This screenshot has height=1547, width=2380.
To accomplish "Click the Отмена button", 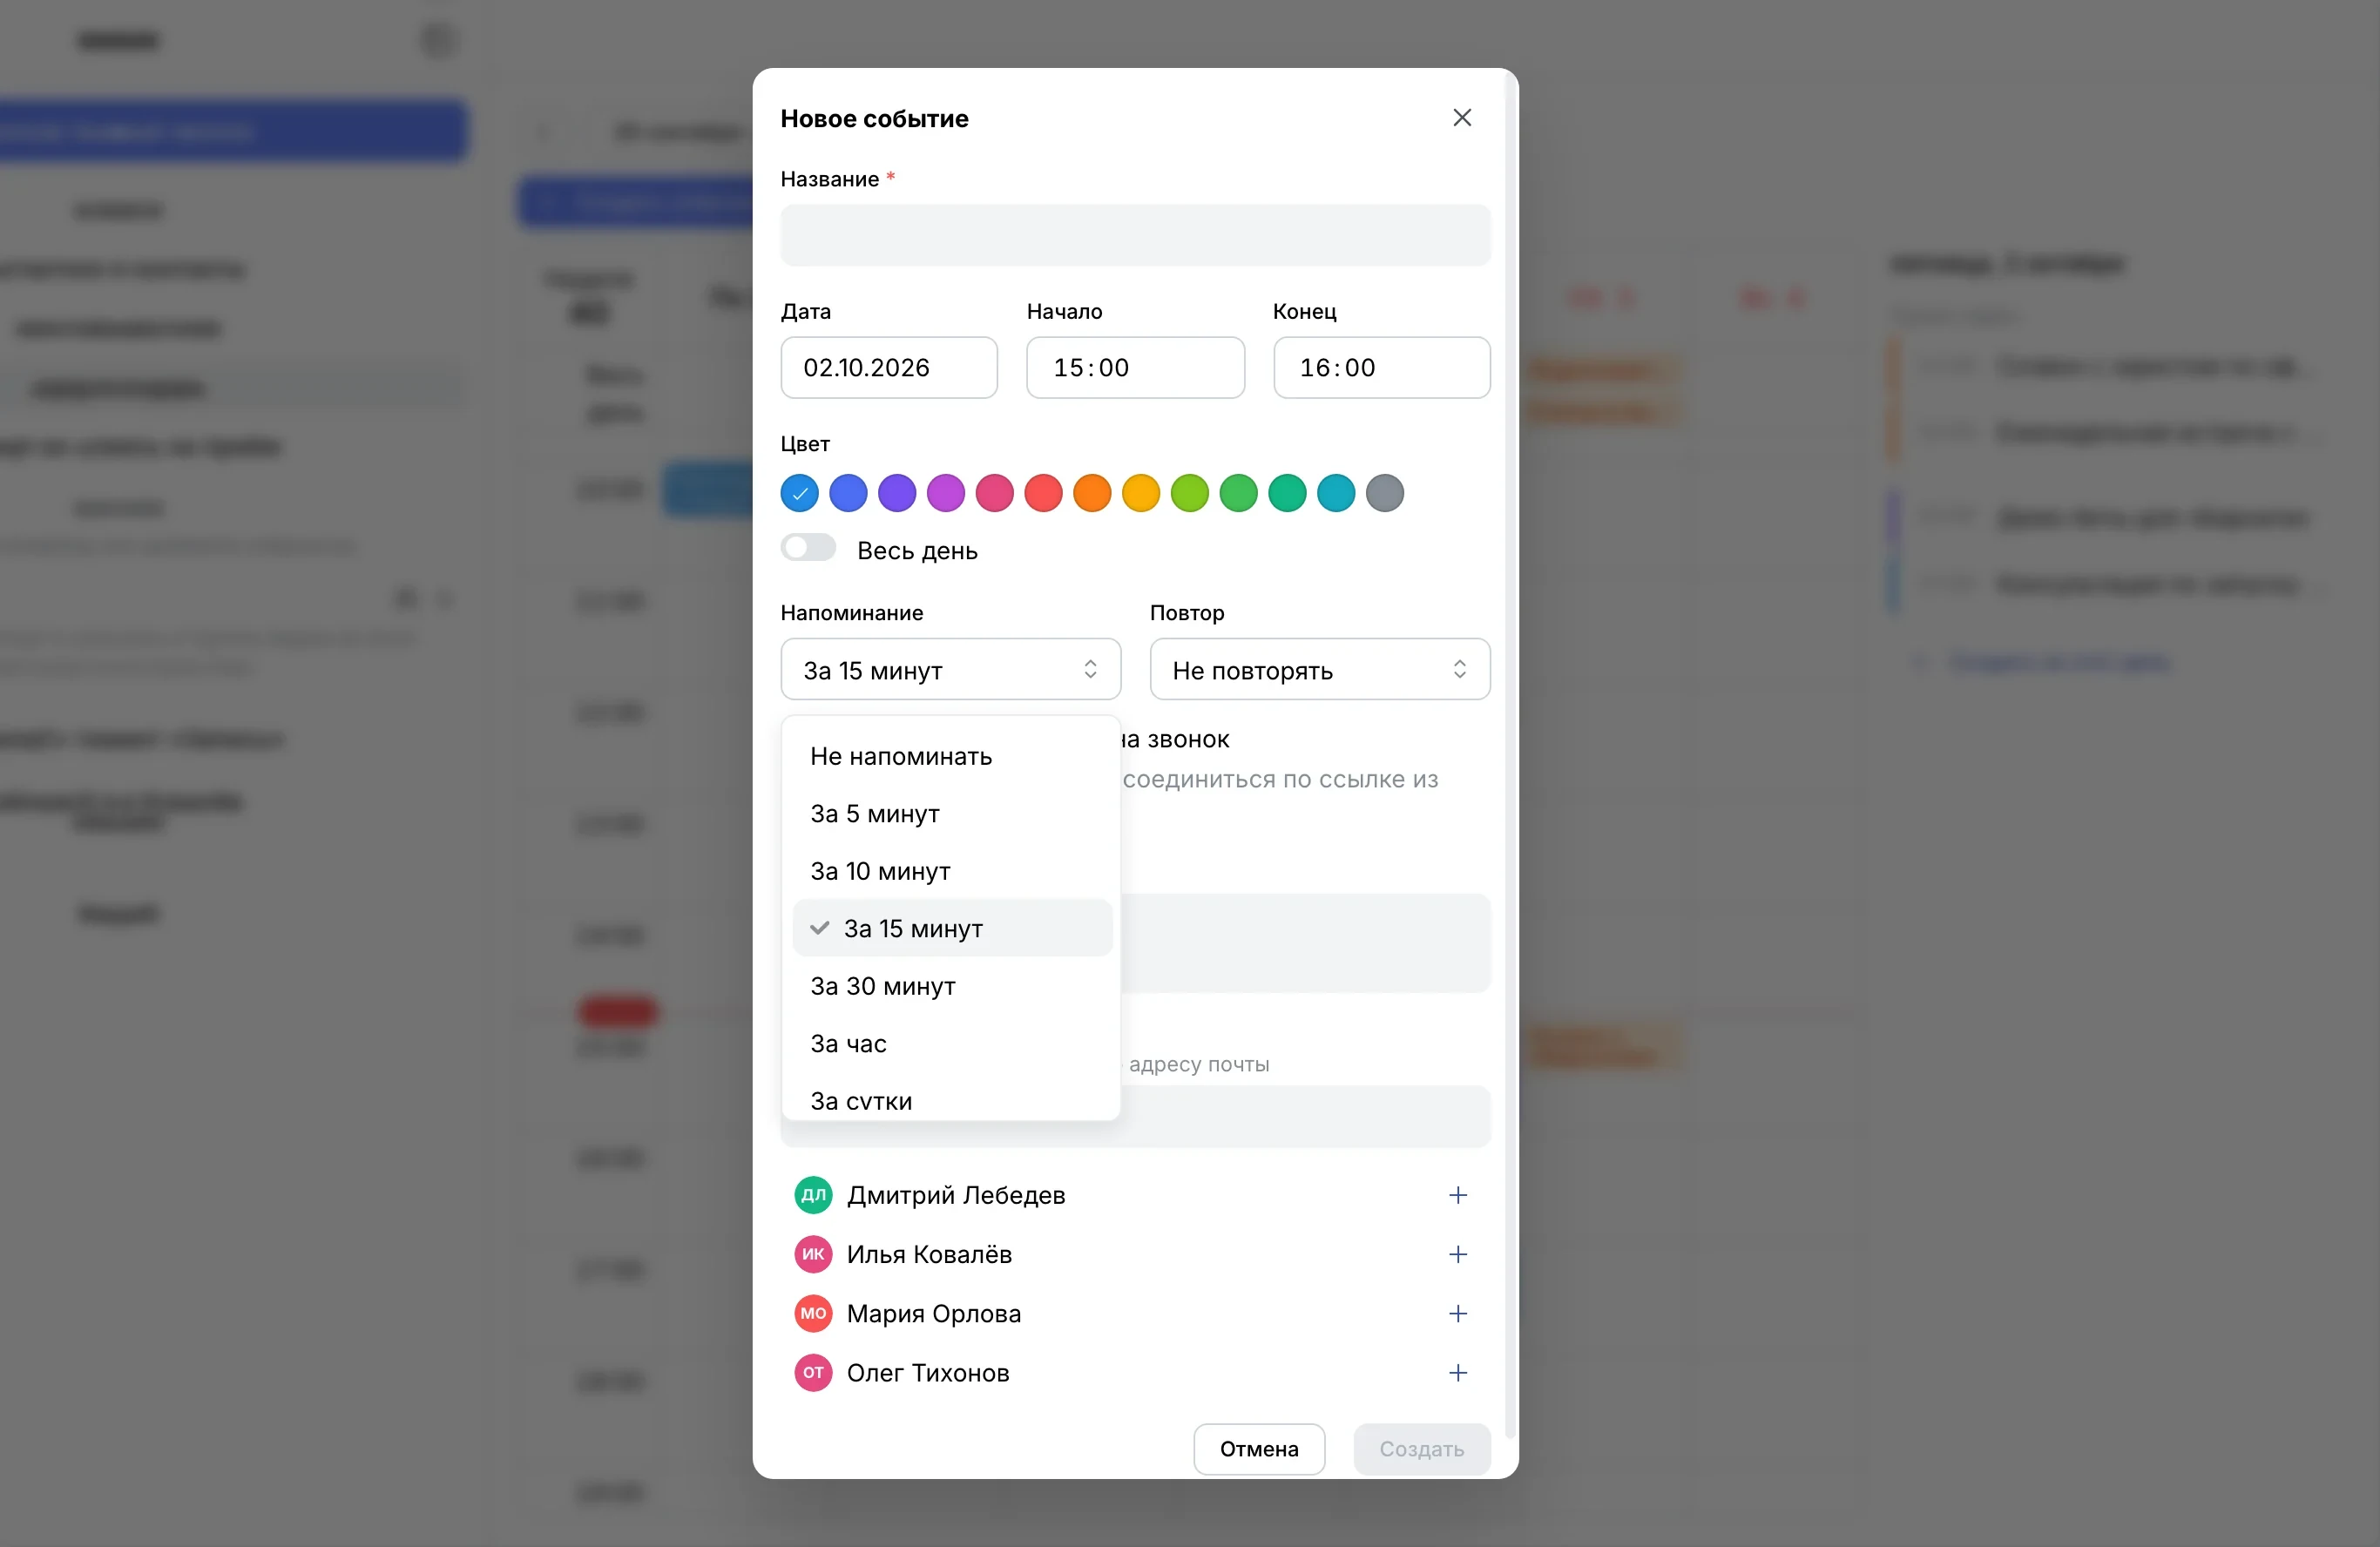I will [1259, 1449].
